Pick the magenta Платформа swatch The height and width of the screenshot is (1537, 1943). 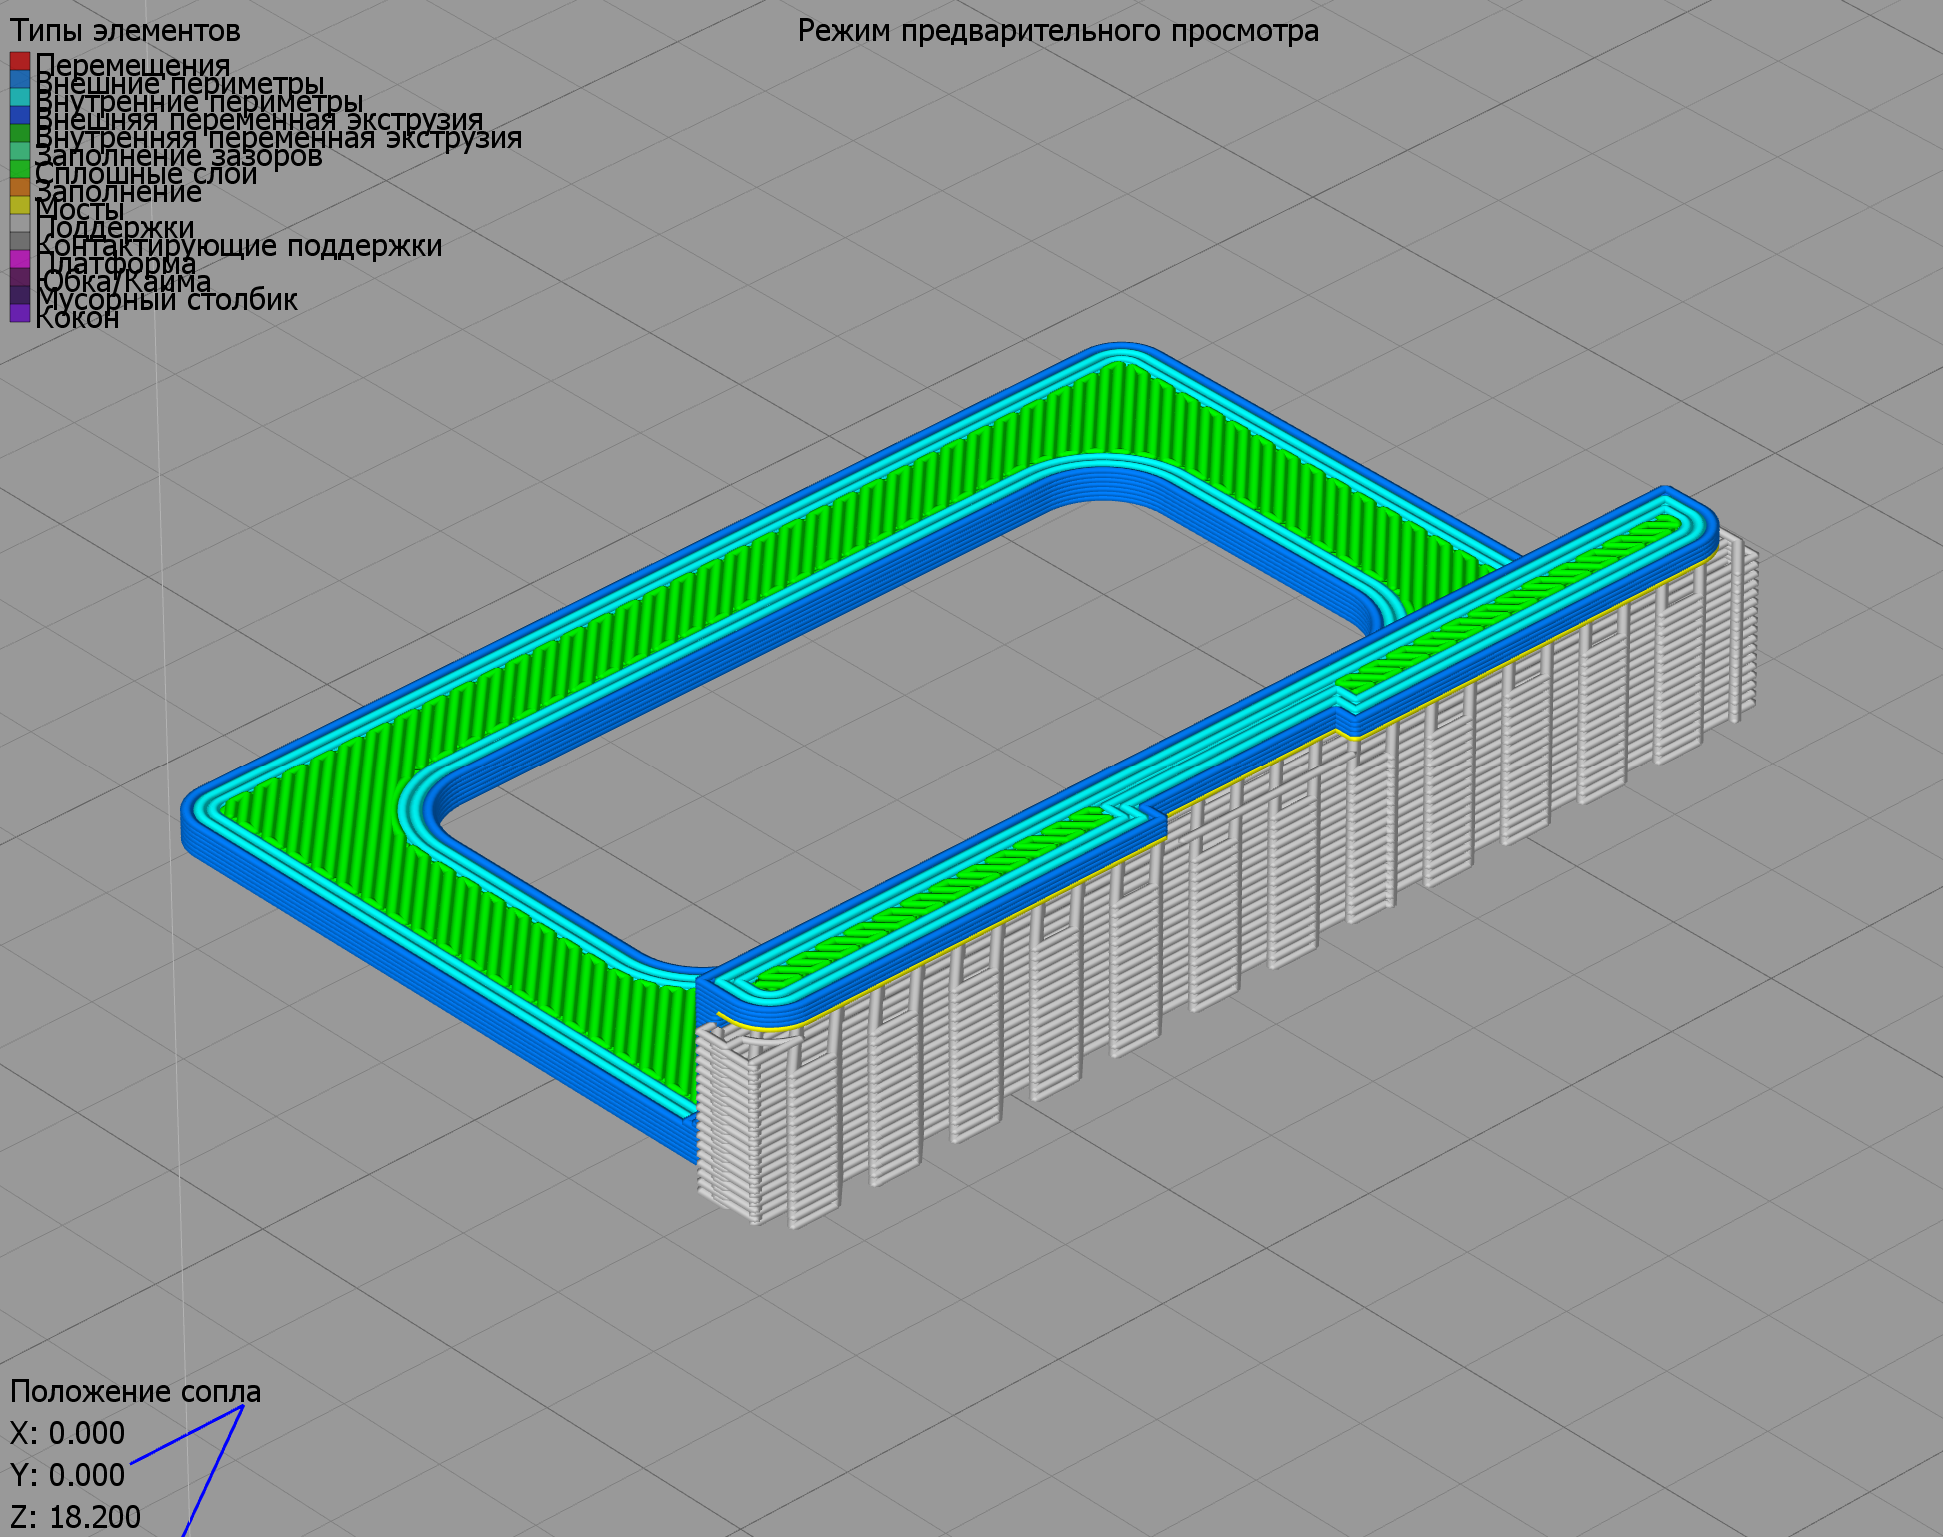click(19, 260)
